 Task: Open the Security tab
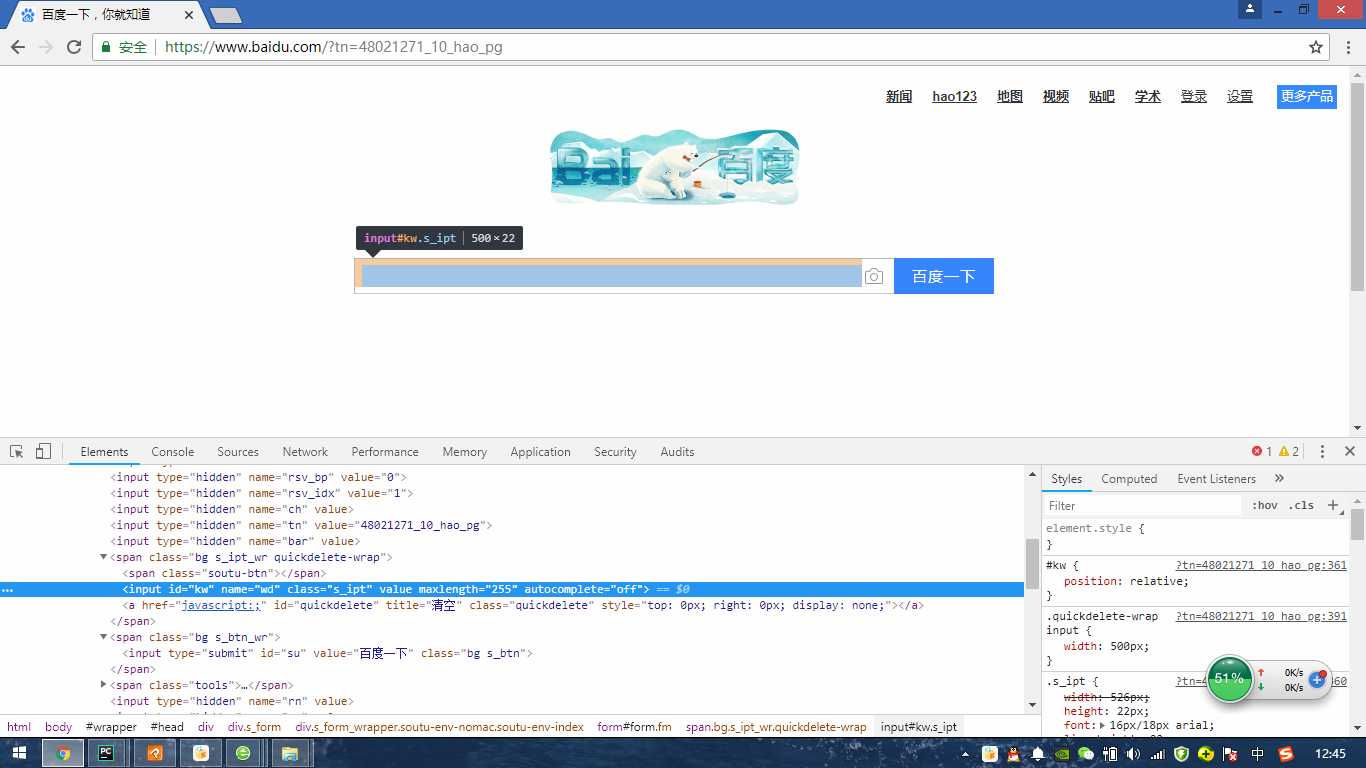[x=615, y=452]
